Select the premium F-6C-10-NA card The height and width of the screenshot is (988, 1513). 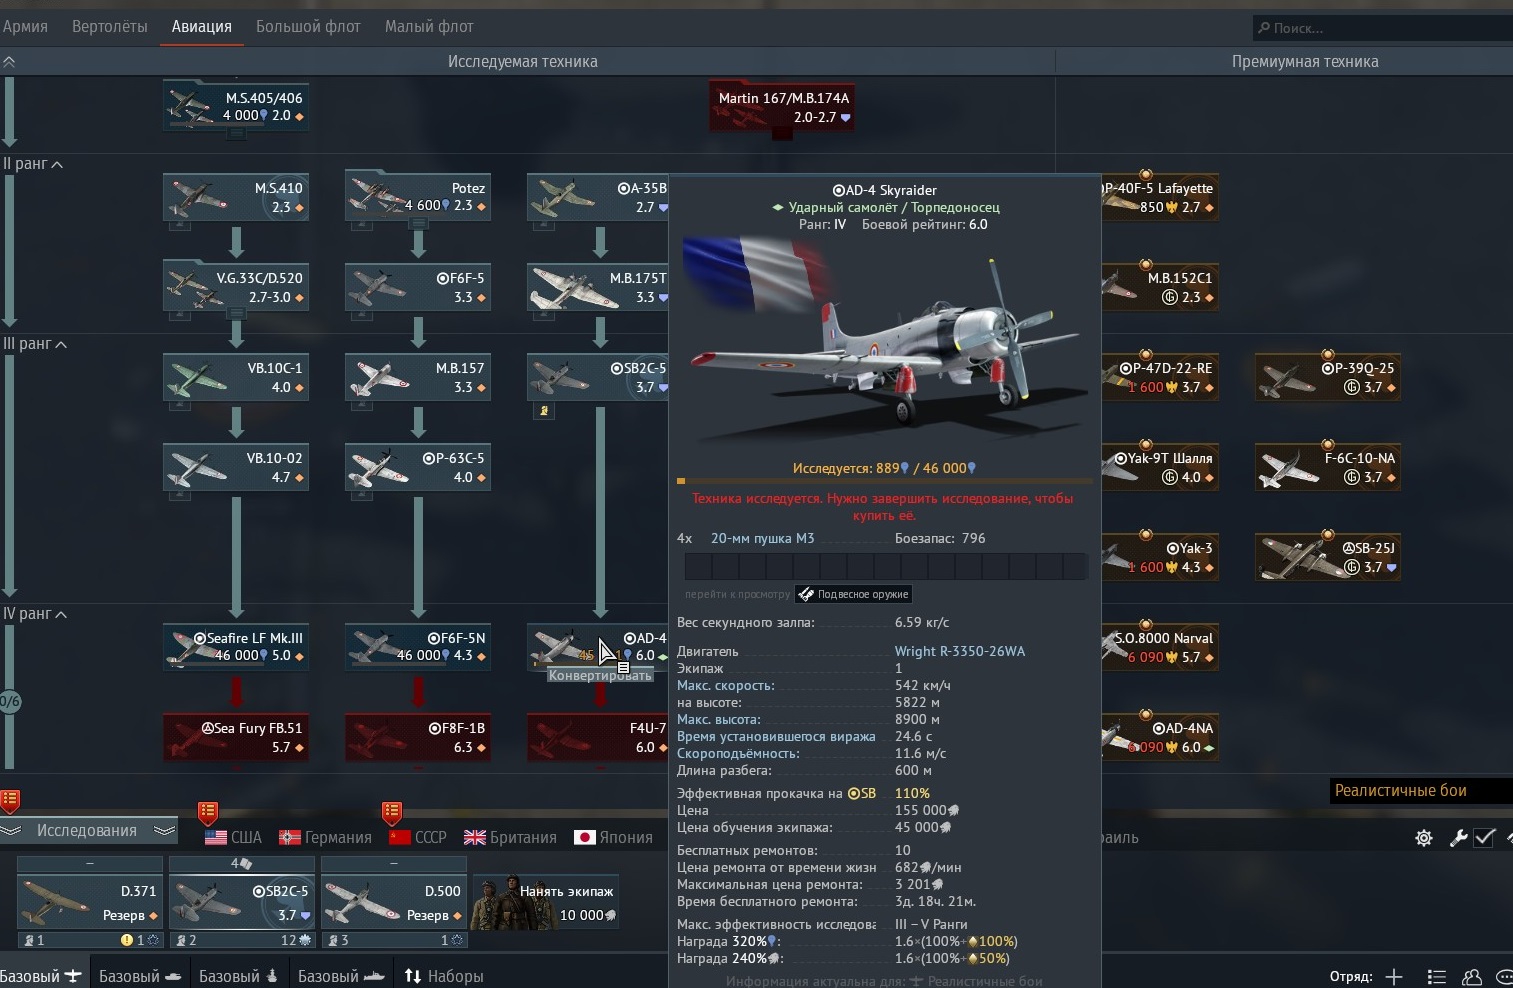tap(1327, 467)
